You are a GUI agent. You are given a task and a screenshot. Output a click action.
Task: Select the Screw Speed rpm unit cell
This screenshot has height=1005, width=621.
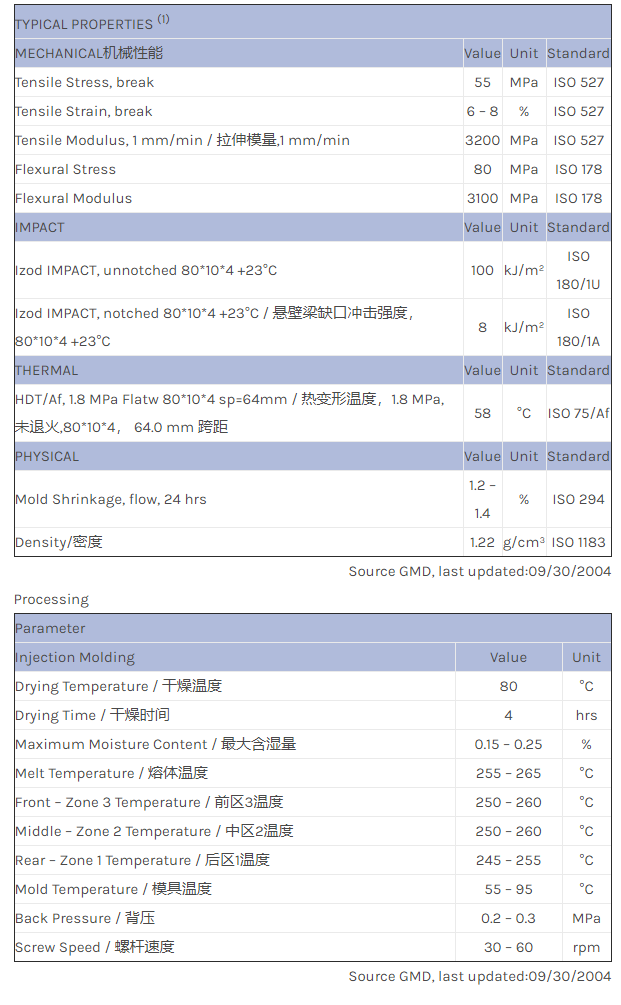coord(586,947)
